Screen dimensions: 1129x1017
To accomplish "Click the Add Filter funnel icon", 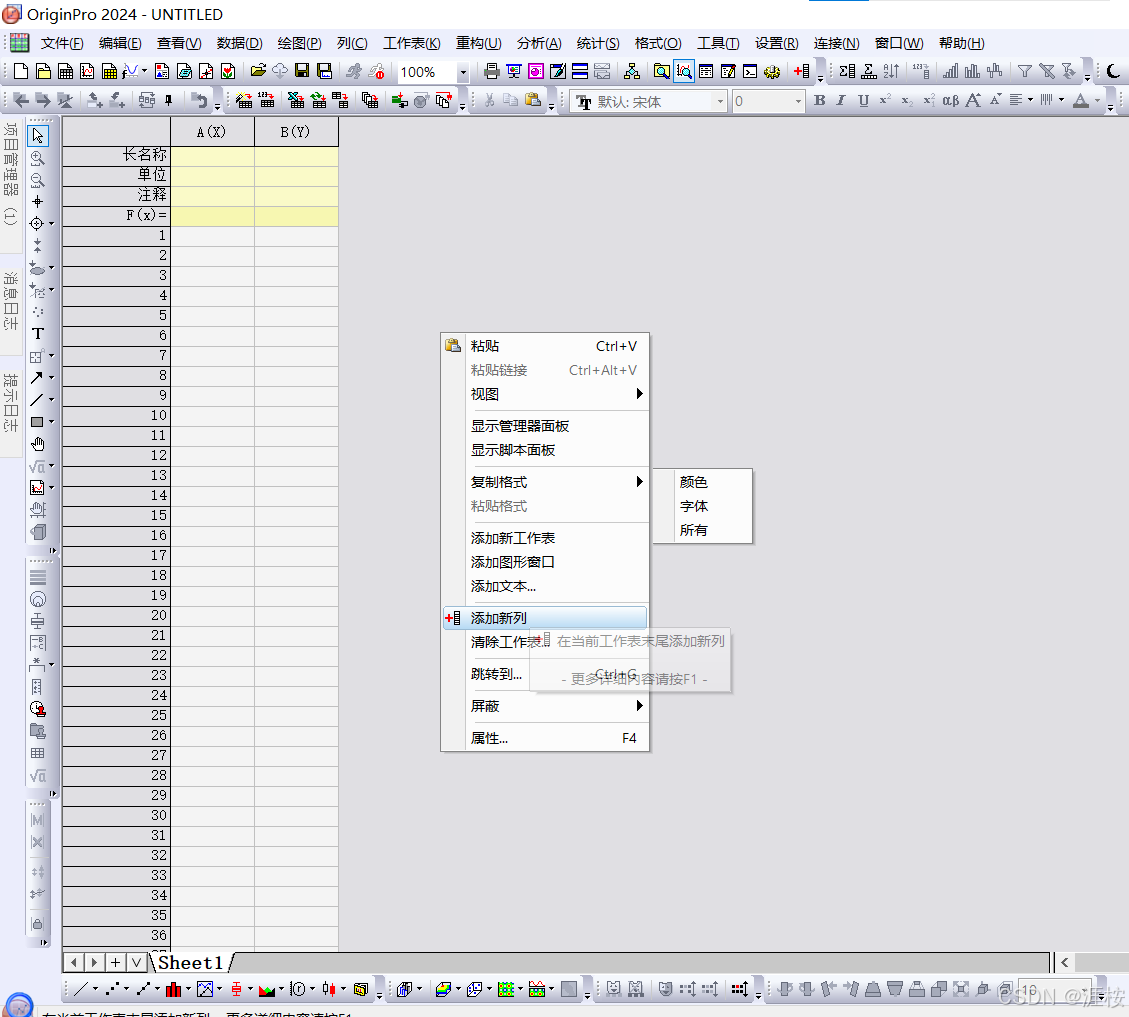I will pyautogui.click(x=1025, y=71).
